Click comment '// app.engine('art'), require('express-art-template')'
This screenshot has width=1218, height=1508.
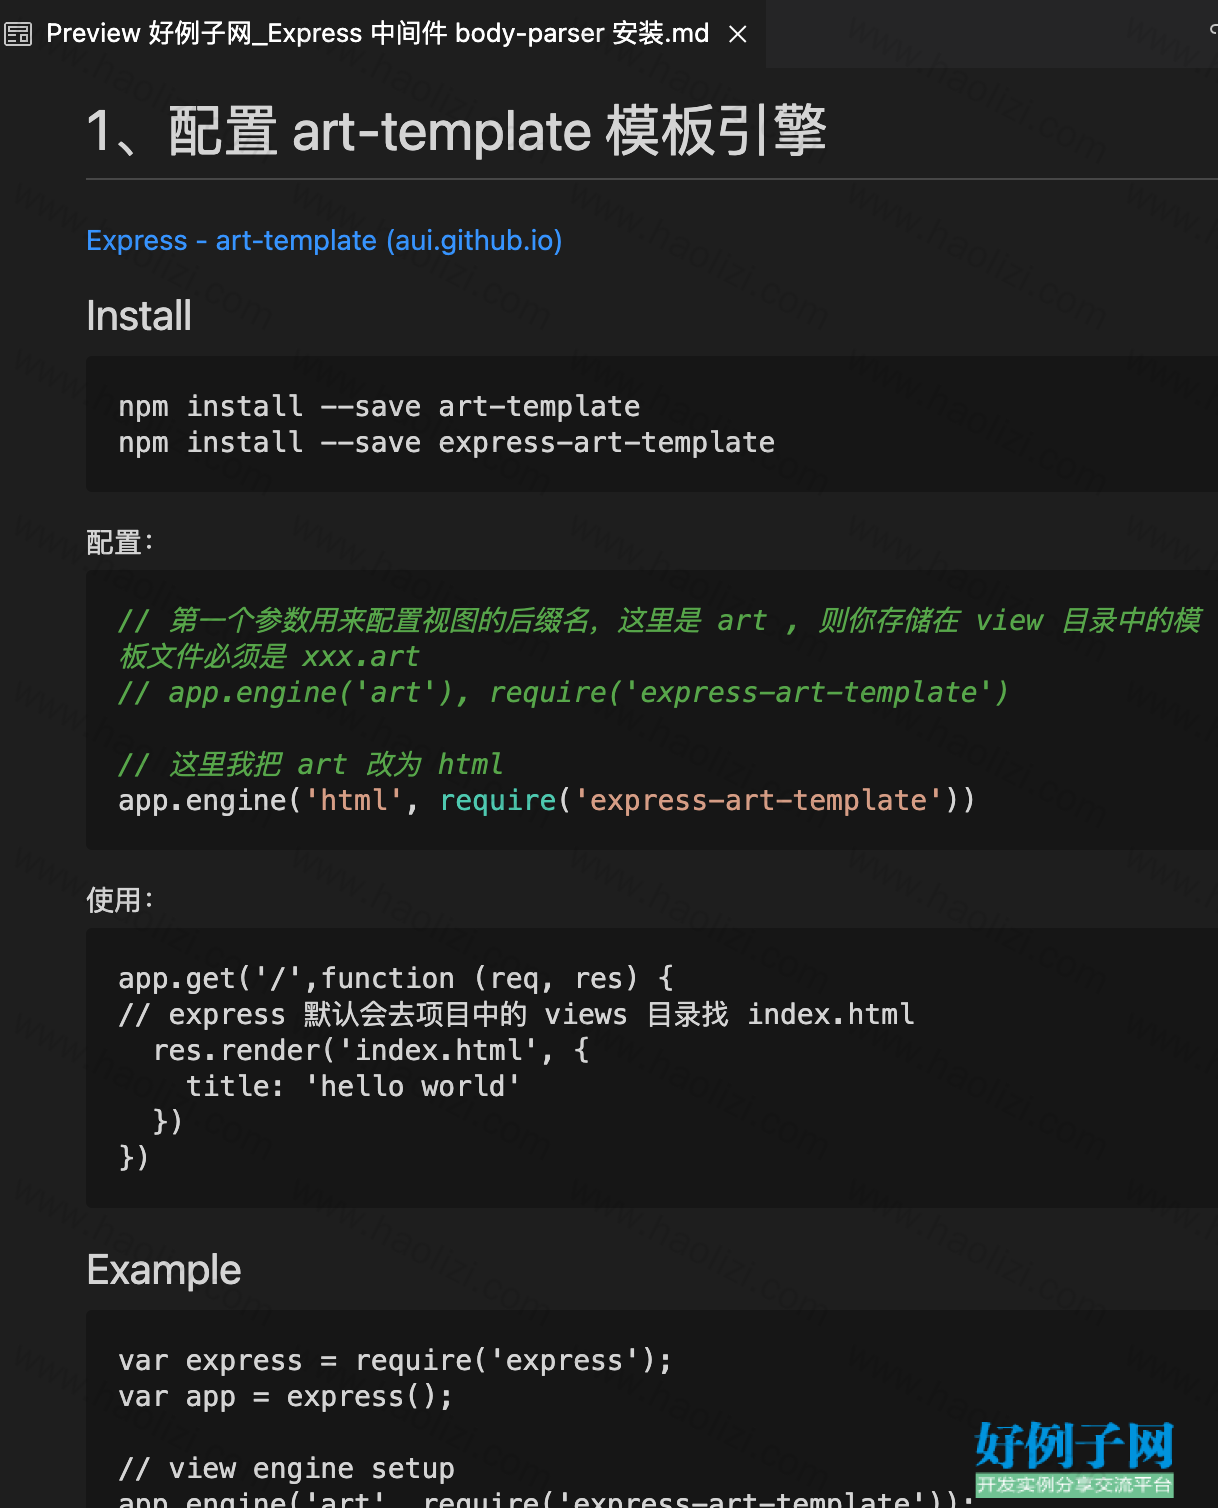(563, 692)
